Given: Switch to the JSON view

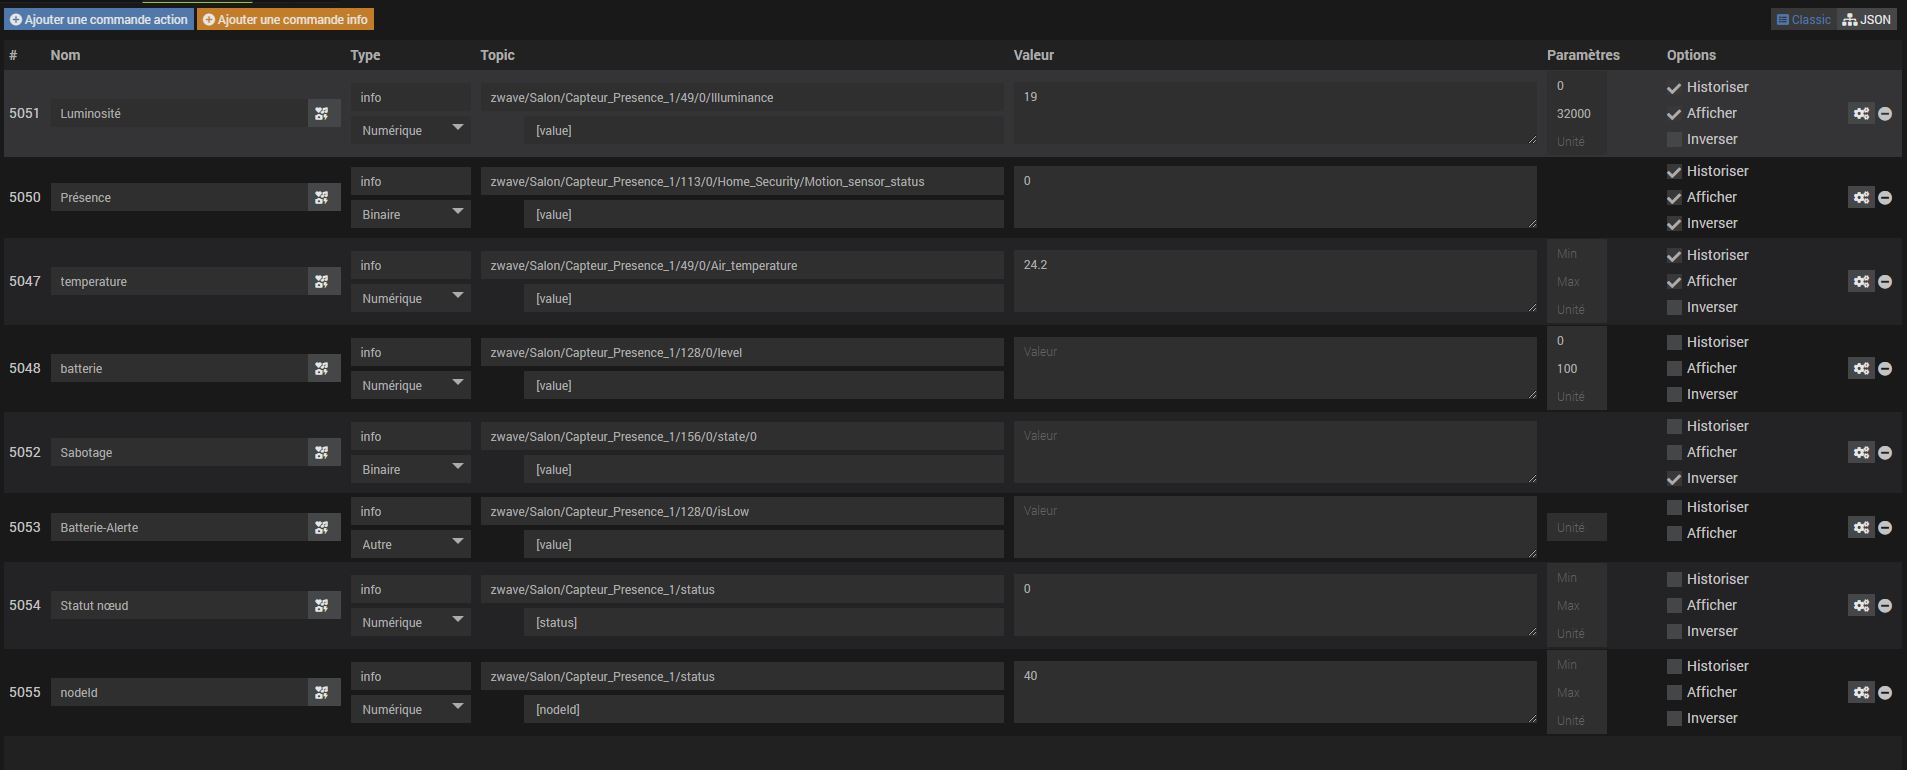Looking at the screenshot, I should pyautogui.click(x=1867, y=19).
